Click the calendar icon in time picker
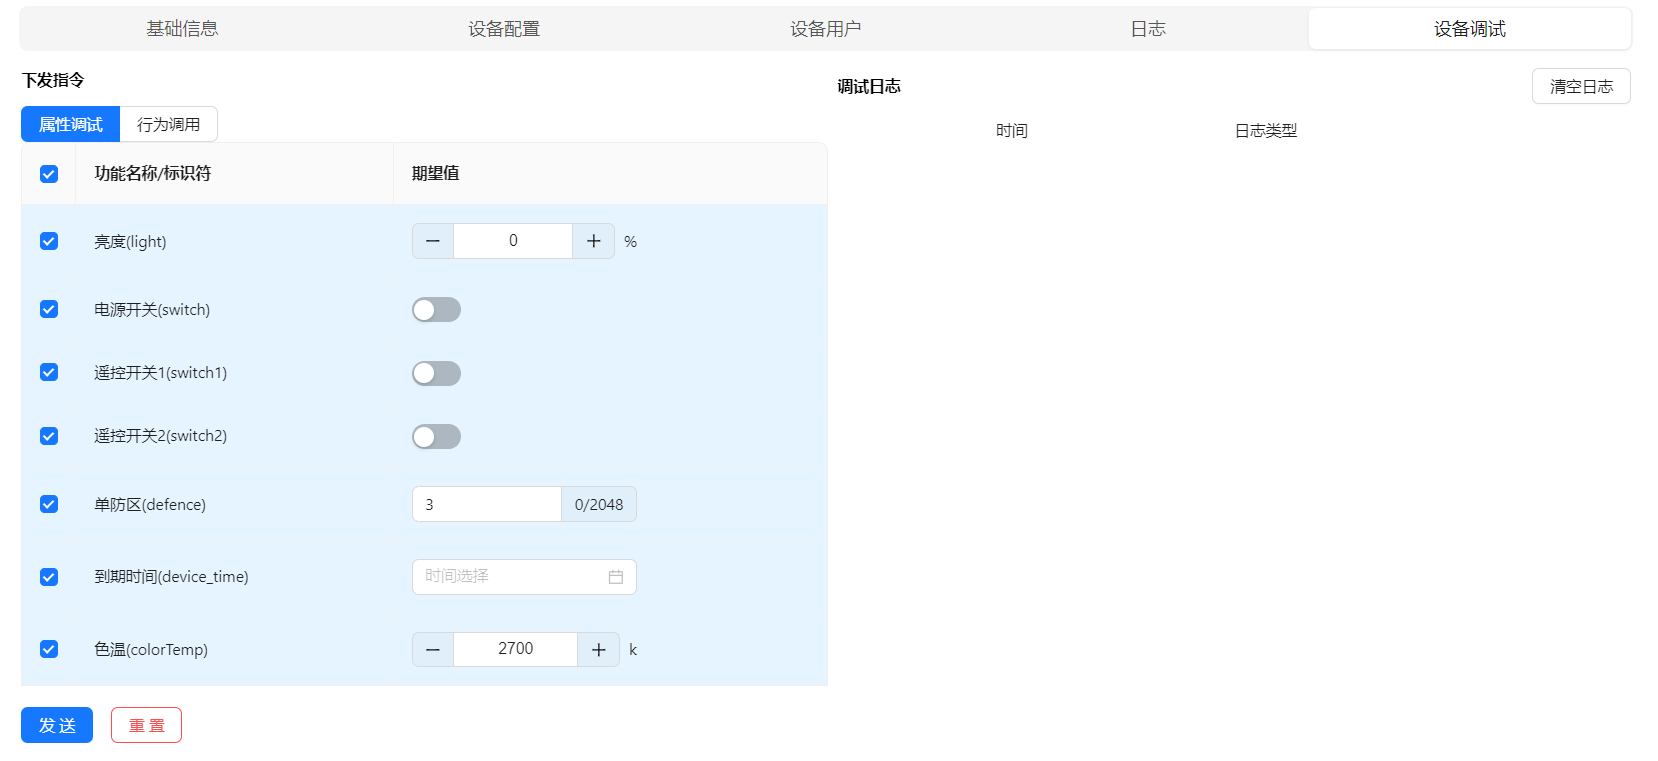The image size is (1658, 761). (616, 577)
